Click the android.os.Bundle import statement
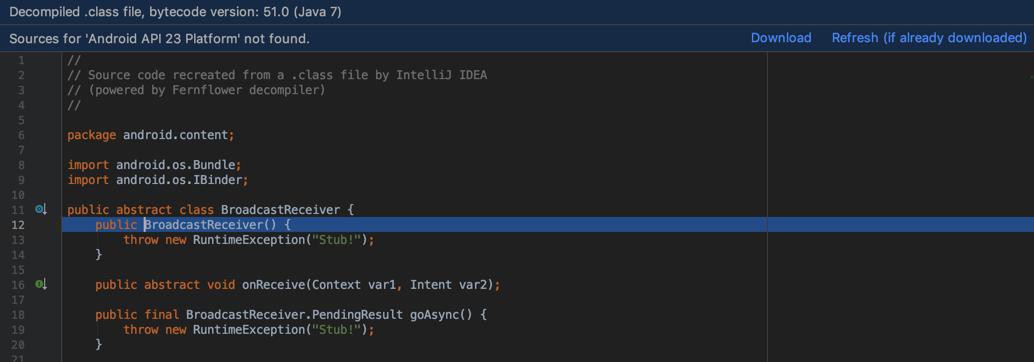The height and width of the screenshot is (362, 1034). coord(155,165)
